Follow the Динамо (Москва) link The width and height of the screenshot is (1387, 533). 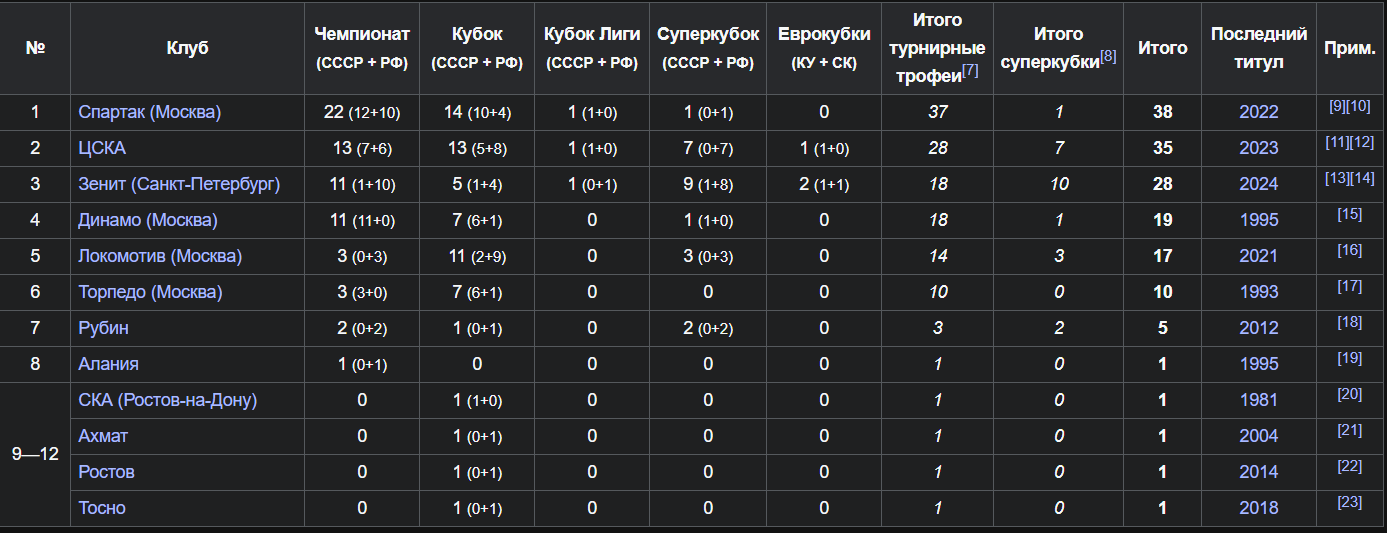[x=148, y=220]
